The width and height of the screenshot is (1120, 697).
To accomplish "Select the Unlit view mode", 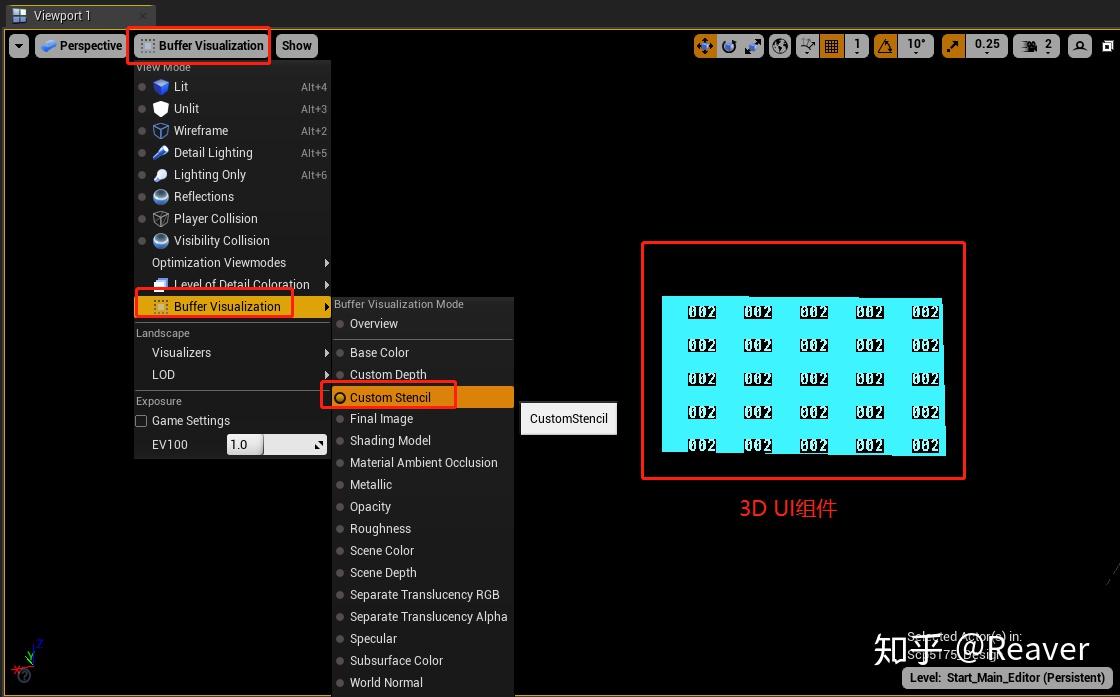I will (x=185, y=108).
